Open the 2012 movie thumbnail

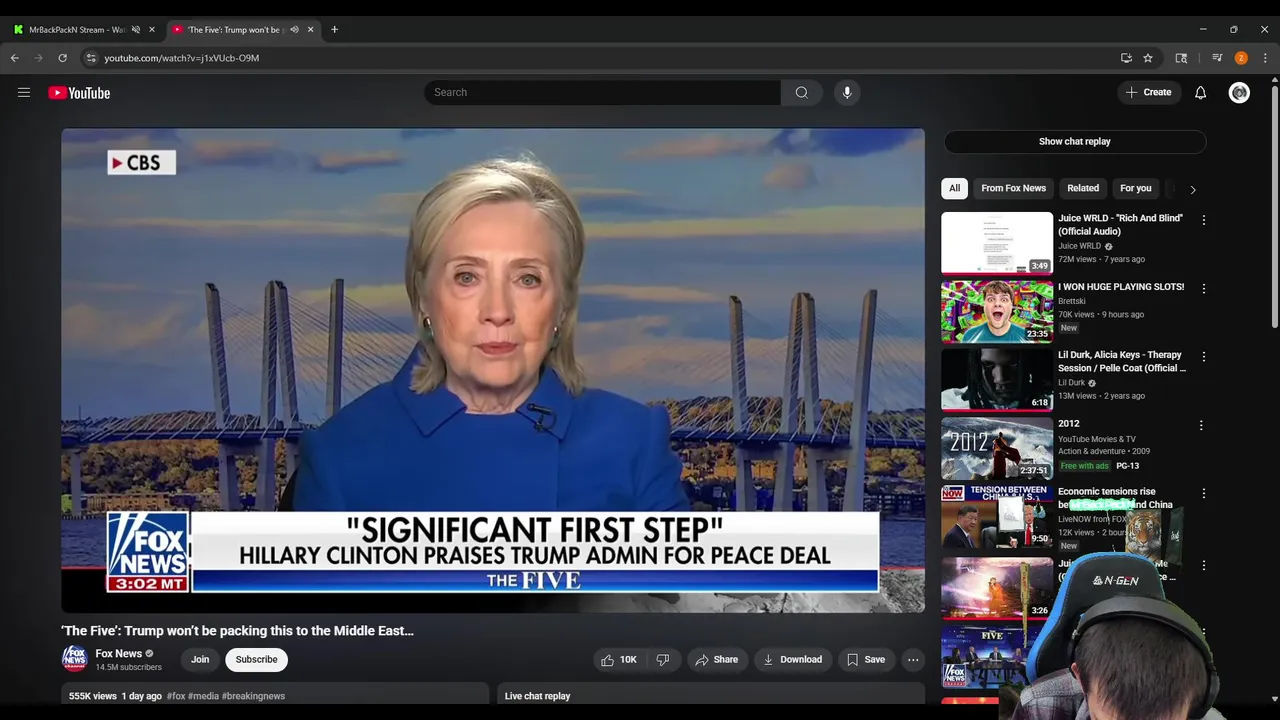click(997, 448)
